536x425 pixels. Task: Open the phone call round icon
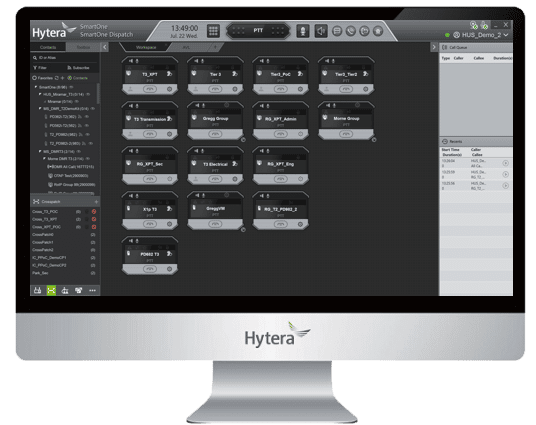click(351, 31)
